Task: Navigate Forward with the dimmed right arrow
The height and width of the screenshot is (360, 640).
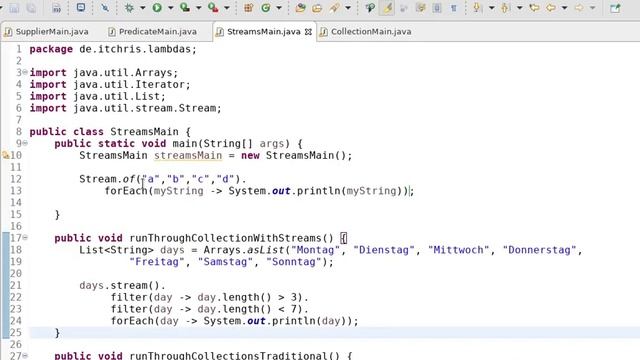Action: point(579,7)
